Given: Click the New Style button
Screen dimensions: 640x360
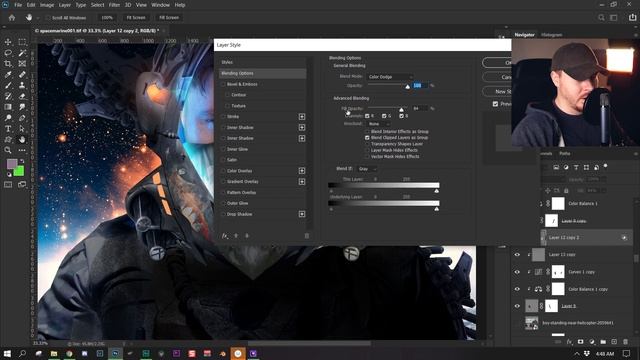Looking at the screenshot, I should (x=497, y=91).
